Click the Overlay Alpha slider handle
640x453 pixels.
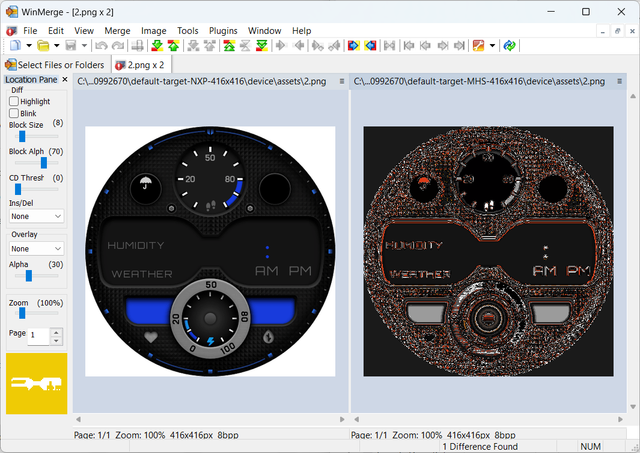29,276
